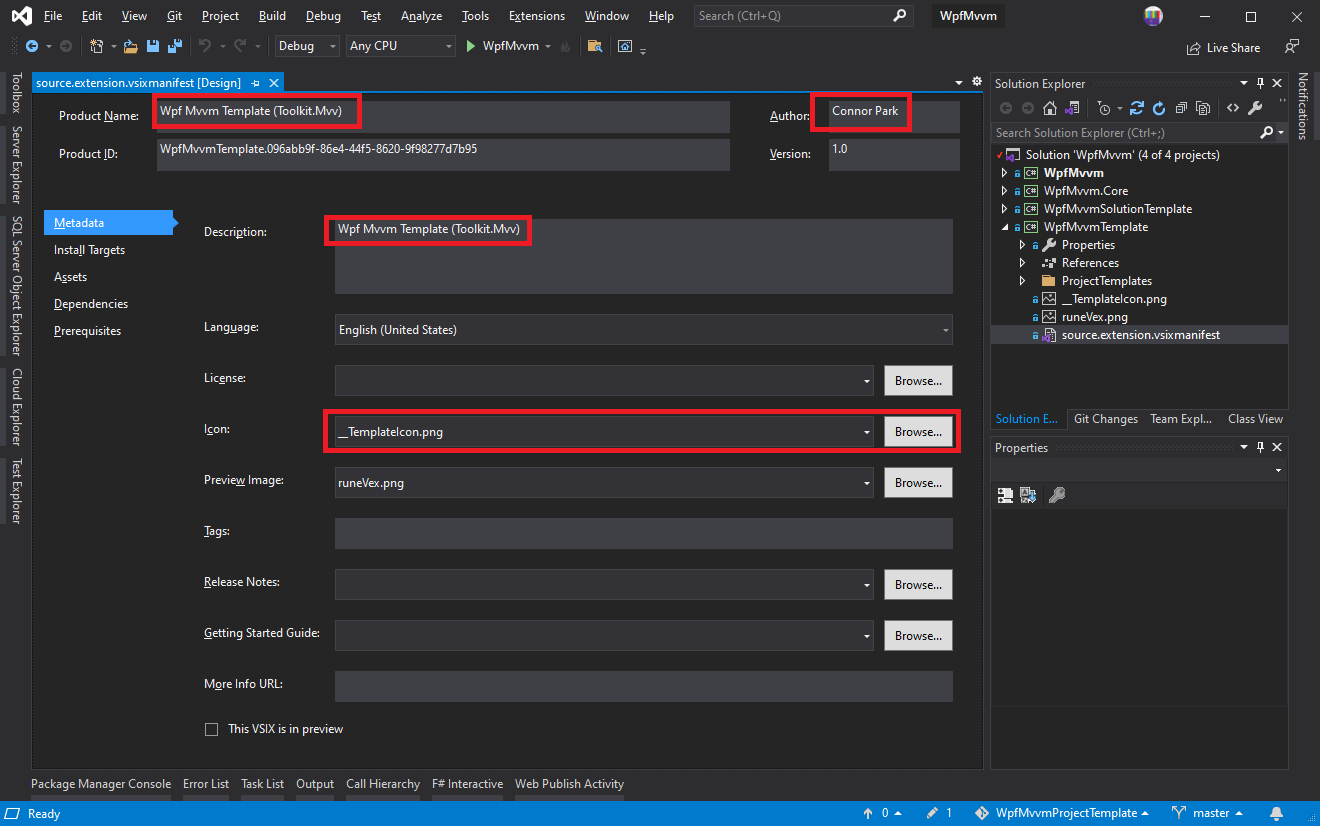Expand the WpfMvvm project node
Screen dimensions: 1320x826
pyautogui.click(x=1005, y=173)
